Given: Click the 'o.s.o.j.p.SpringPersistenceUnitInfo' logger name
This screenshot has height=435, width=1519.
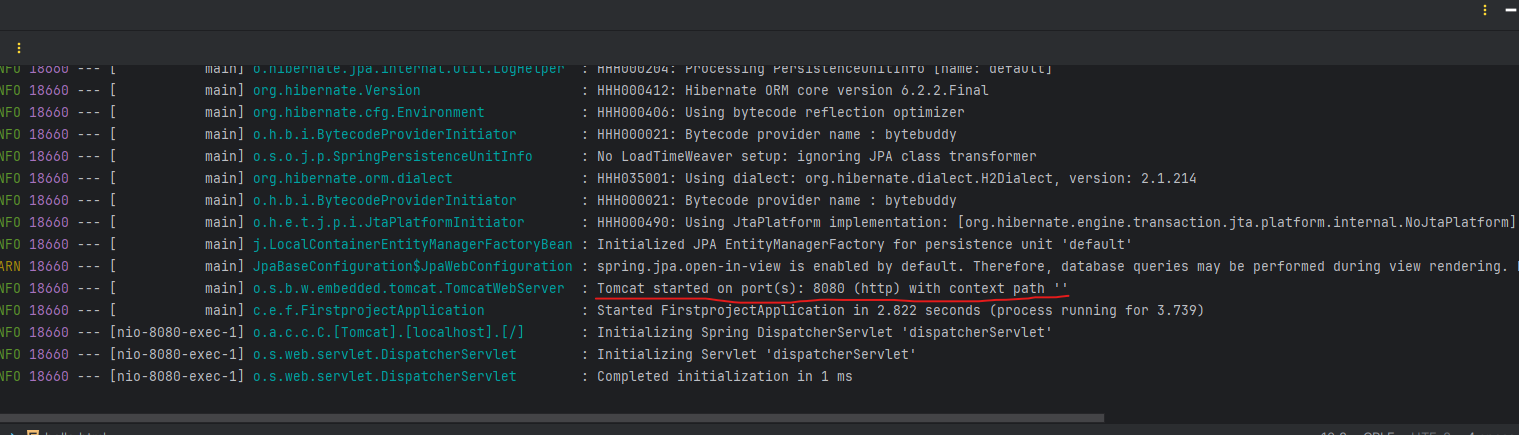Looking at the screenshot, I should pos(392,156).
